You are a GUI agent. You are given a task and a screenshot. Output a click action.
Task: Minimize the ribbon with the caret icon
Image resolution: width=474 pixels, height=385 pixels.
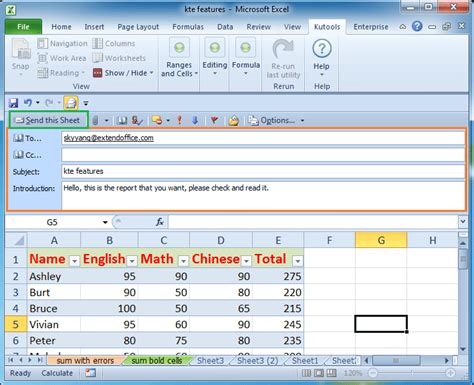[x=403, y=27]
